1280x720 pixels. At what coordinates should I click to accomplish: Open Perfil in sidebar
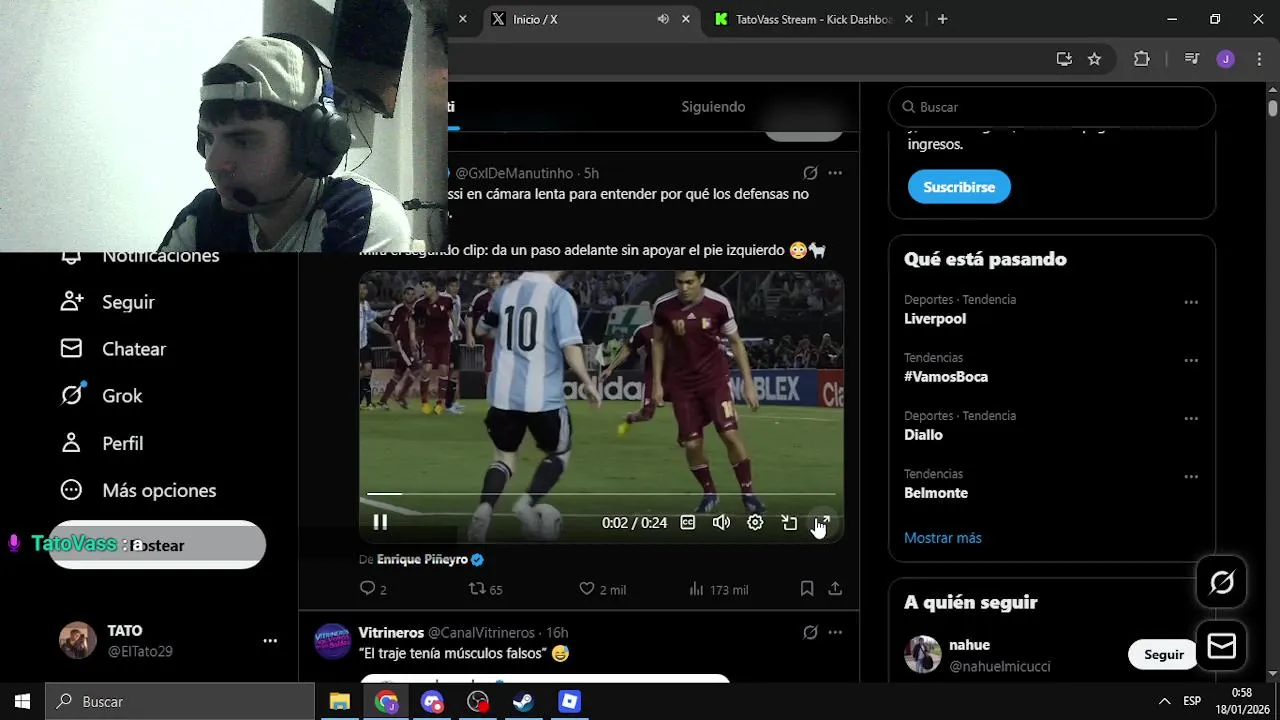[x=102, y=443]
